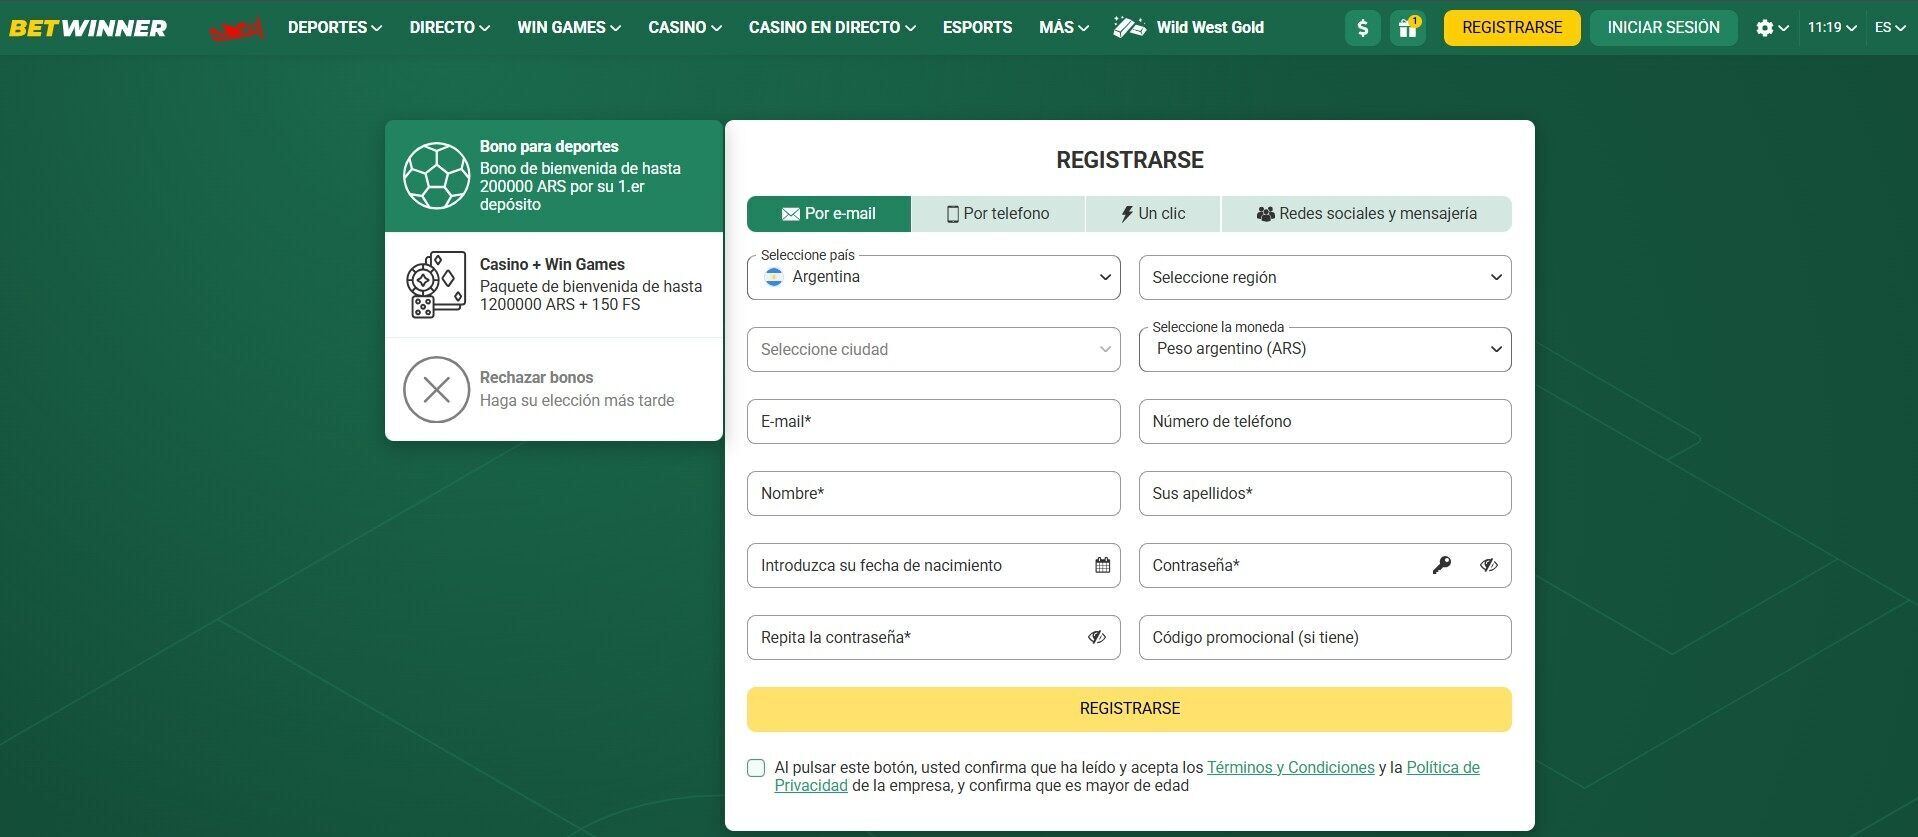The height and width of the screenshot is (837, 1918).
Task: Click the red promo icon beside DEPORTES
Action: pos(237,29)
